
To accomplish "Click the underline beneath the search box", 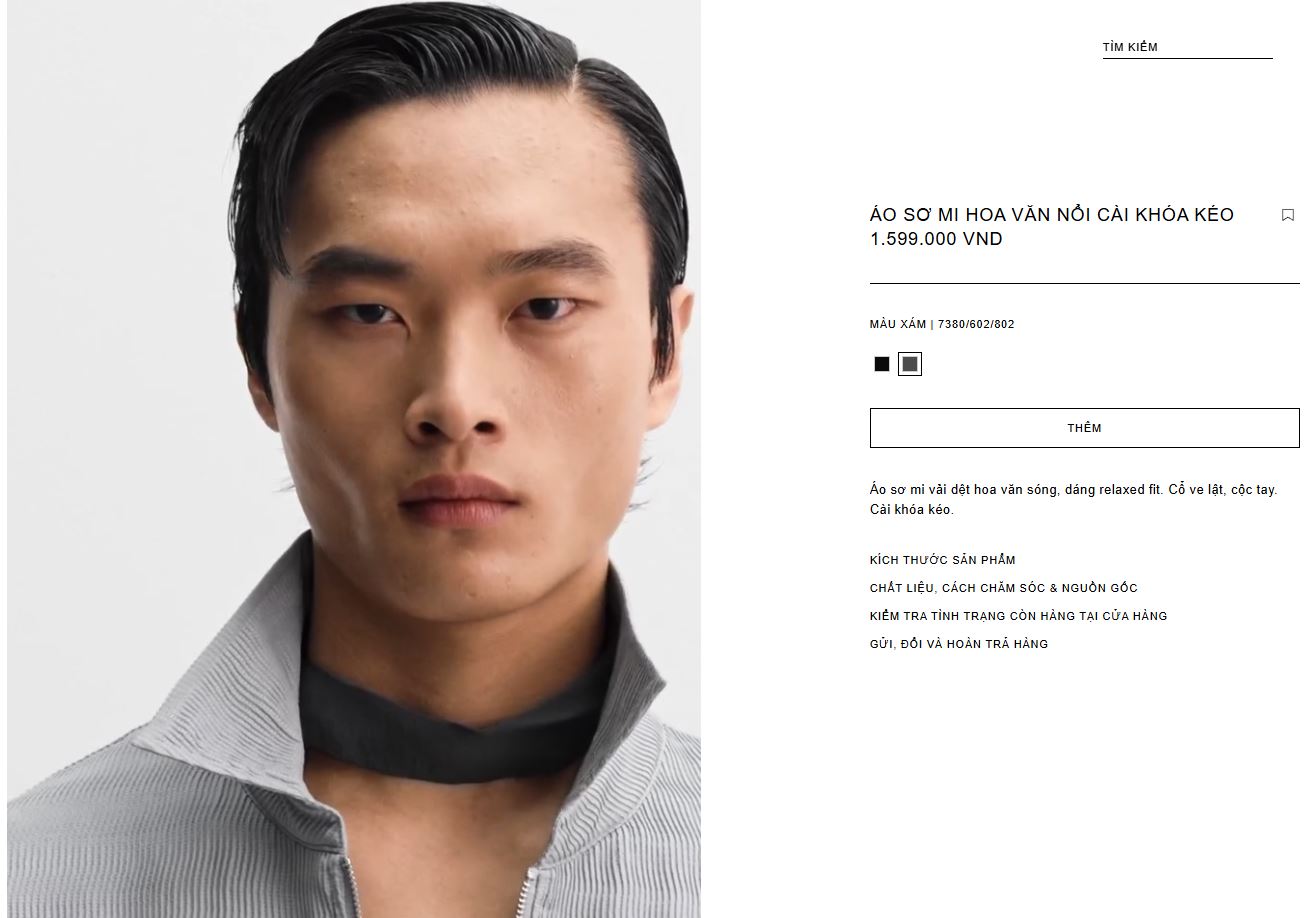I will [1187, 58].
